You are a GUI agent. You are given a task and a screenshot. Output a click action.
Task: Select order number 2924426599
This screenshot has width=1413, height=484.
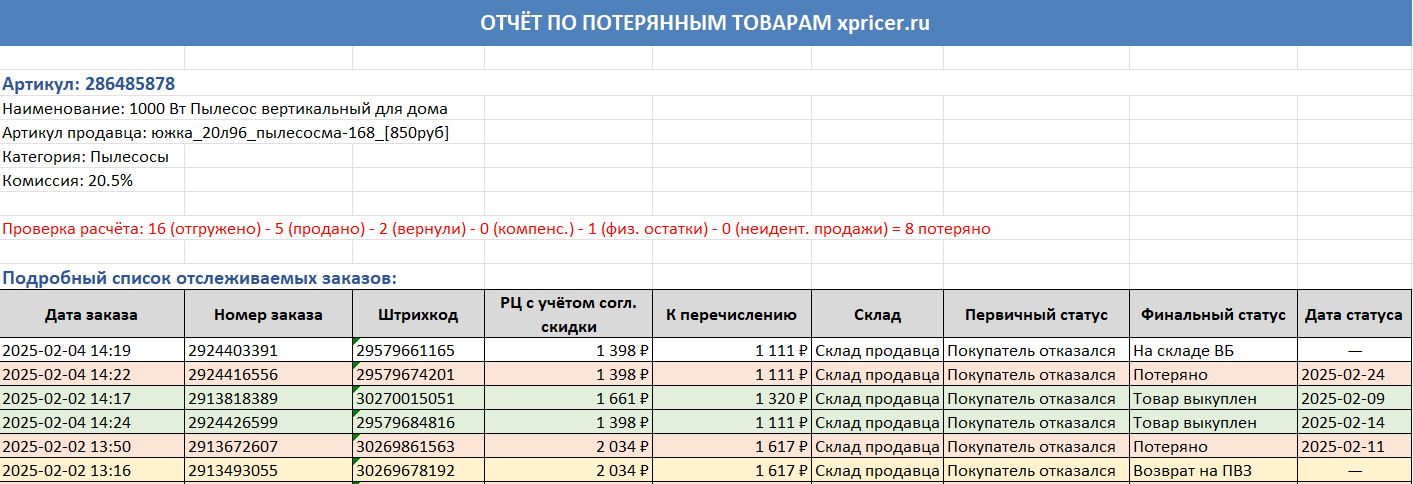(268, 423)
